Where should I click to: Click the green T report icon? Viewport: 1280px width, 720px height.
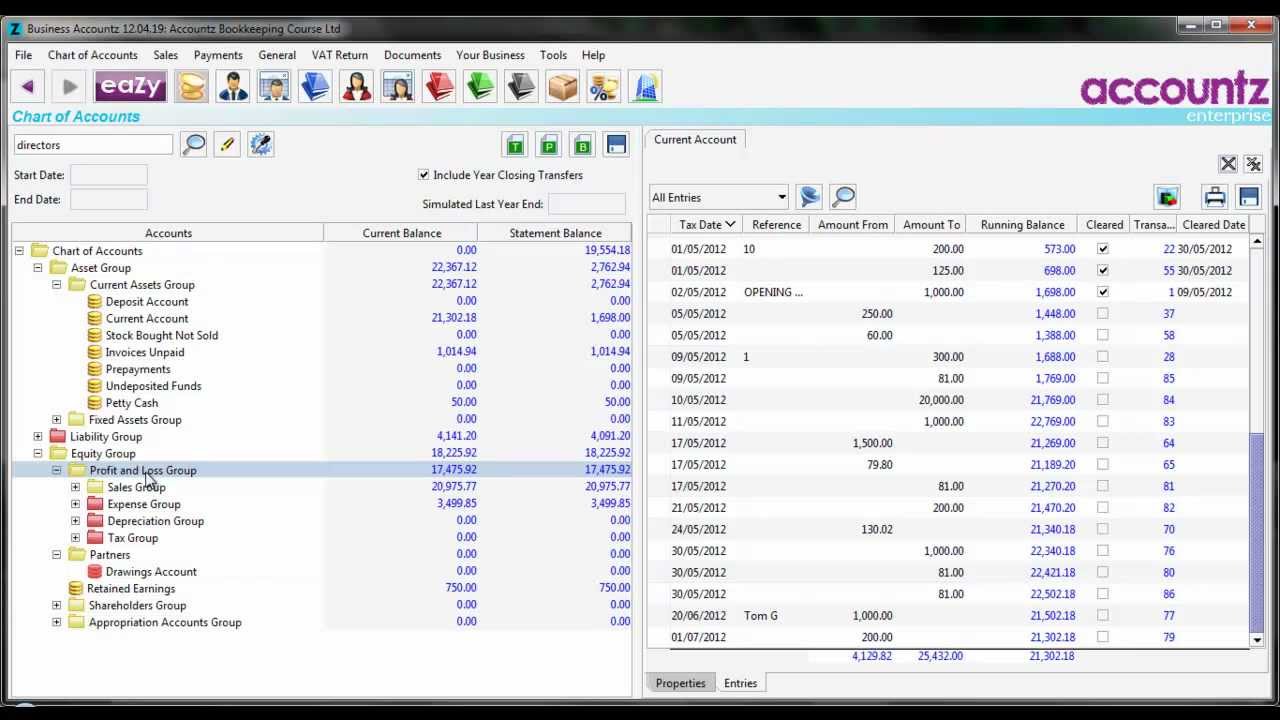click(515, 145)
